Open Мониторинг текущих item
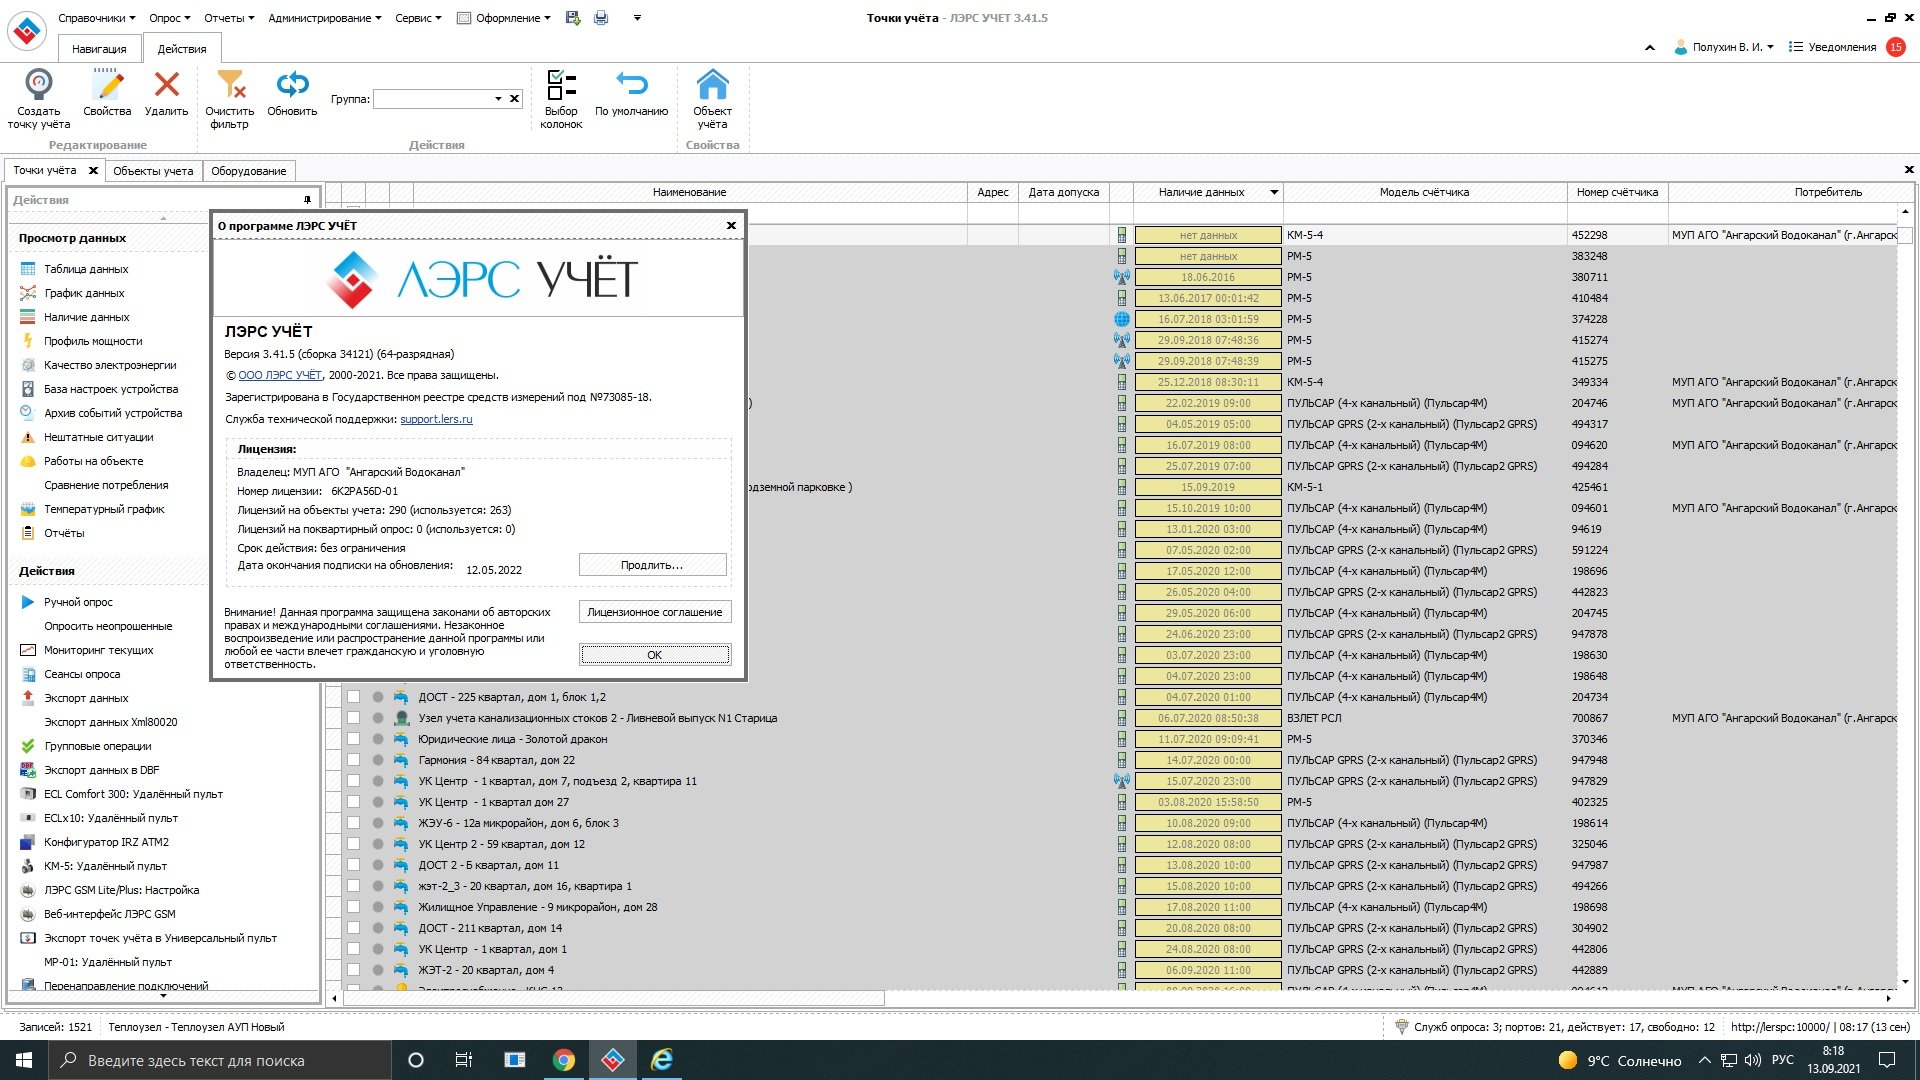The height and width of the screenshot is (1080, 1920). click(x=98, y=650)
